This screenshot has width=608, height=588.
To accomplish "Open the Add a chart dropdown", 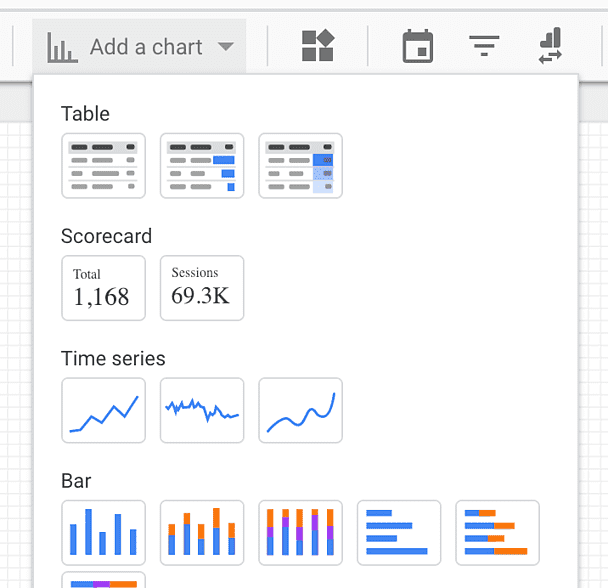I will coord(139,47).
